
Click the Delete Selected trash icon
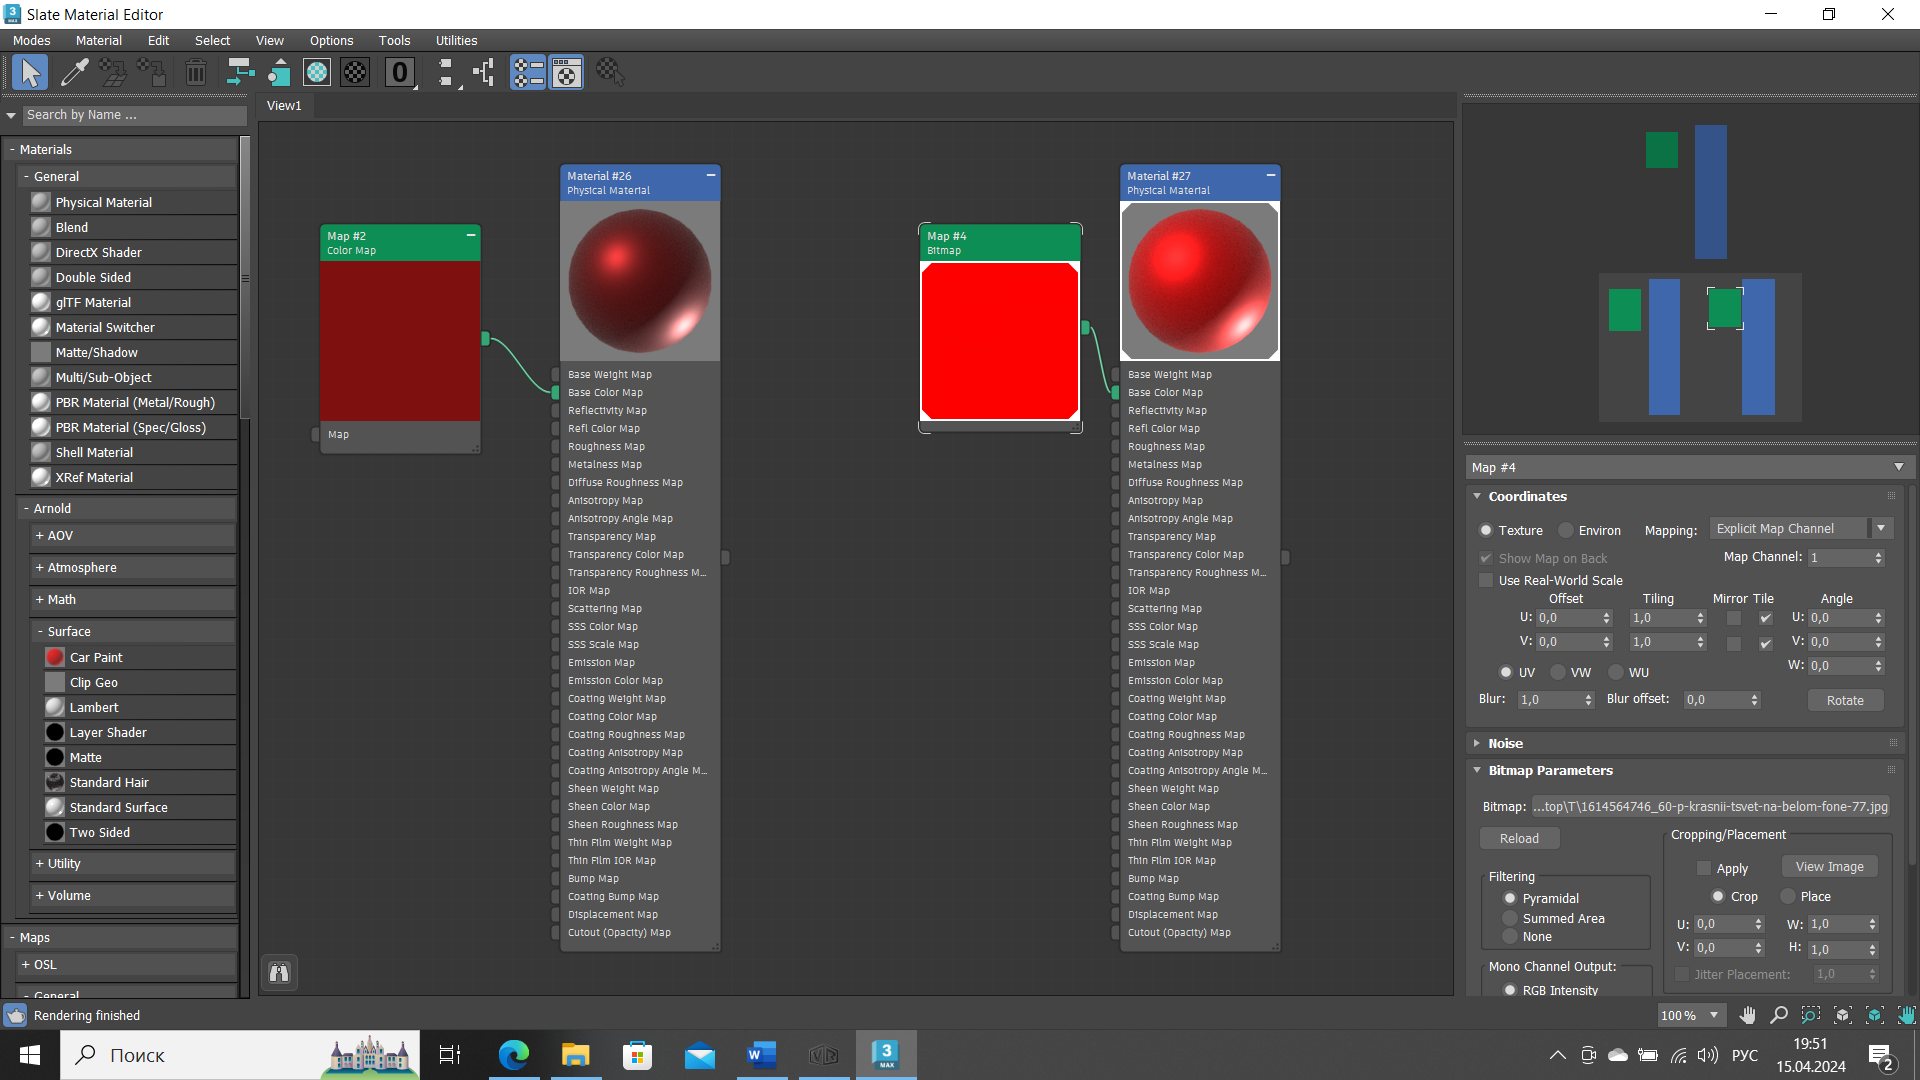coord(196,72)
